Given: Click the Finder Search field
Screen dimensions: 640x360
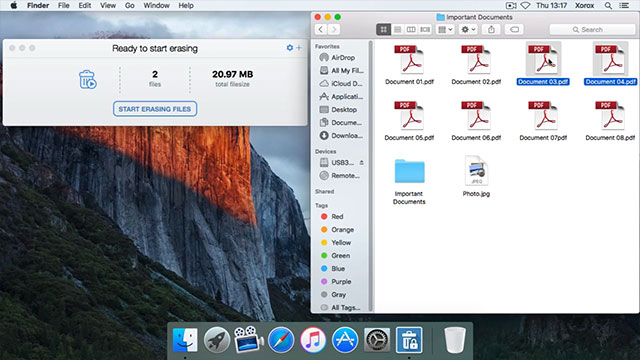Looking at the screenshot, I should 592,29.
